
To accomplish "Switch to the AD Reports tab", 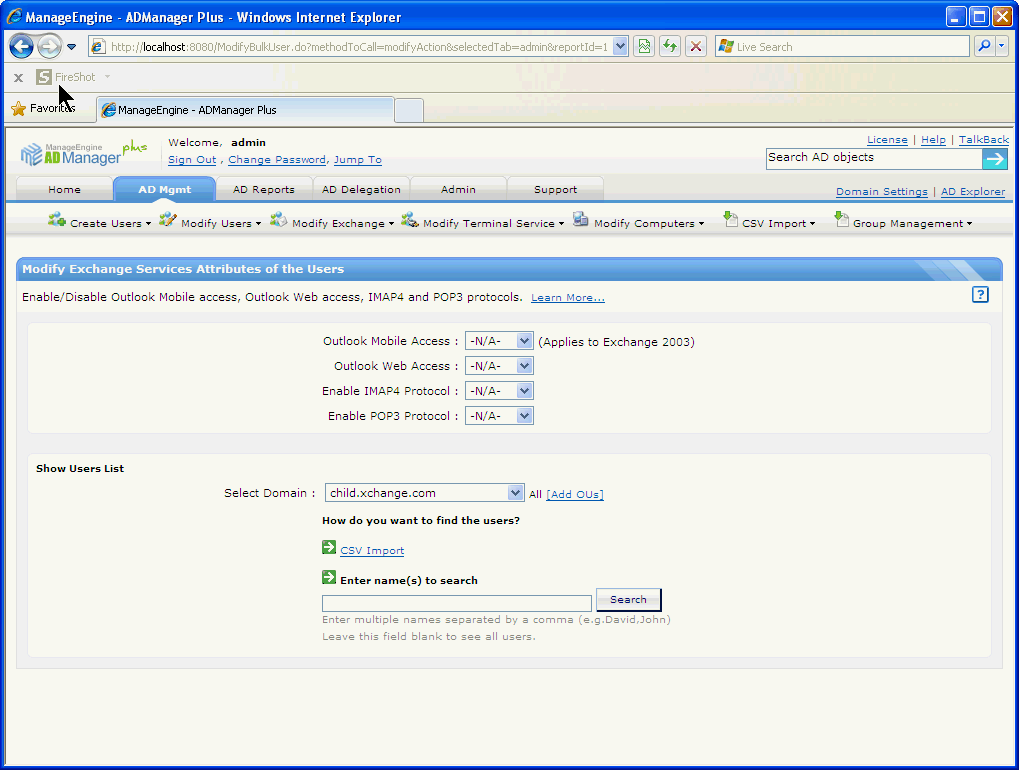I will 263,189.
